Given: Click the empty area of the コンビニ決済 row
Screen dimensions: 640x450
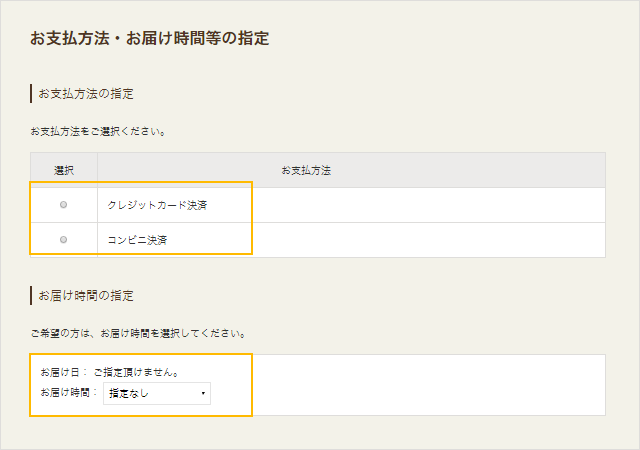Looking at the screenshot, I should (x=429, y=240).
